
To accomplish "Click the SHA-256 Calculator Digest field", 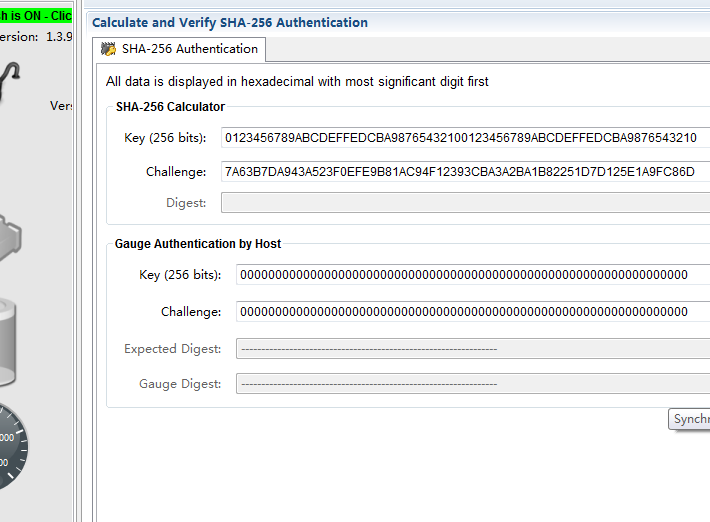I will pos(465,203).
